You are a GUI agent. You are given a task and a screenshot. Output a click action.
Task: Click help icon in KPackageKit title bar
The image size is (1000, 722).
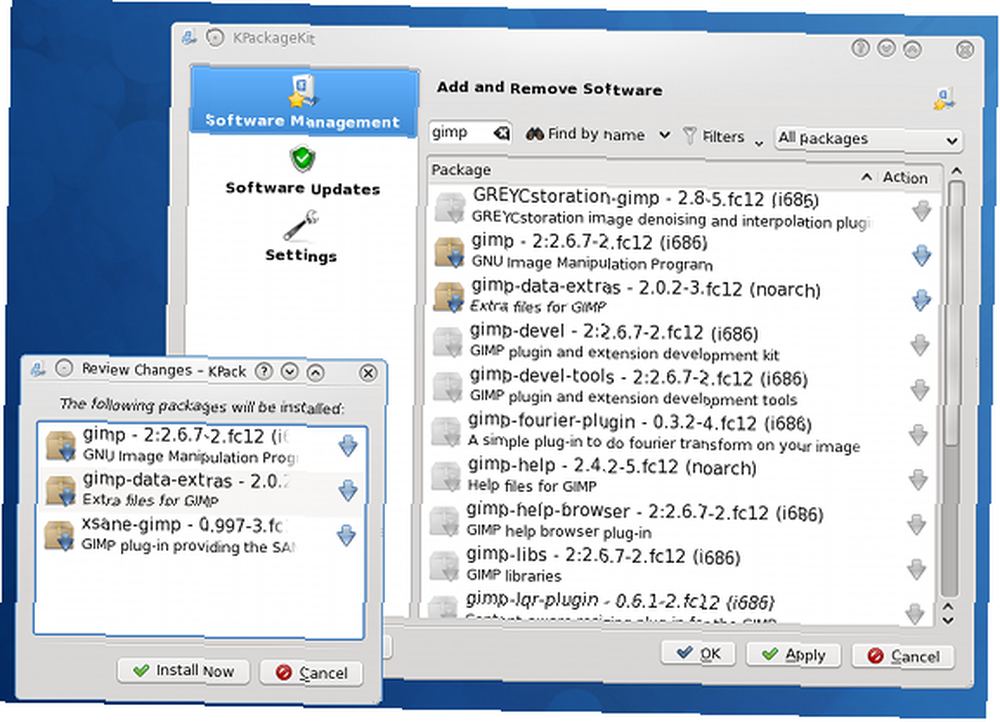(x=860, y=48)
